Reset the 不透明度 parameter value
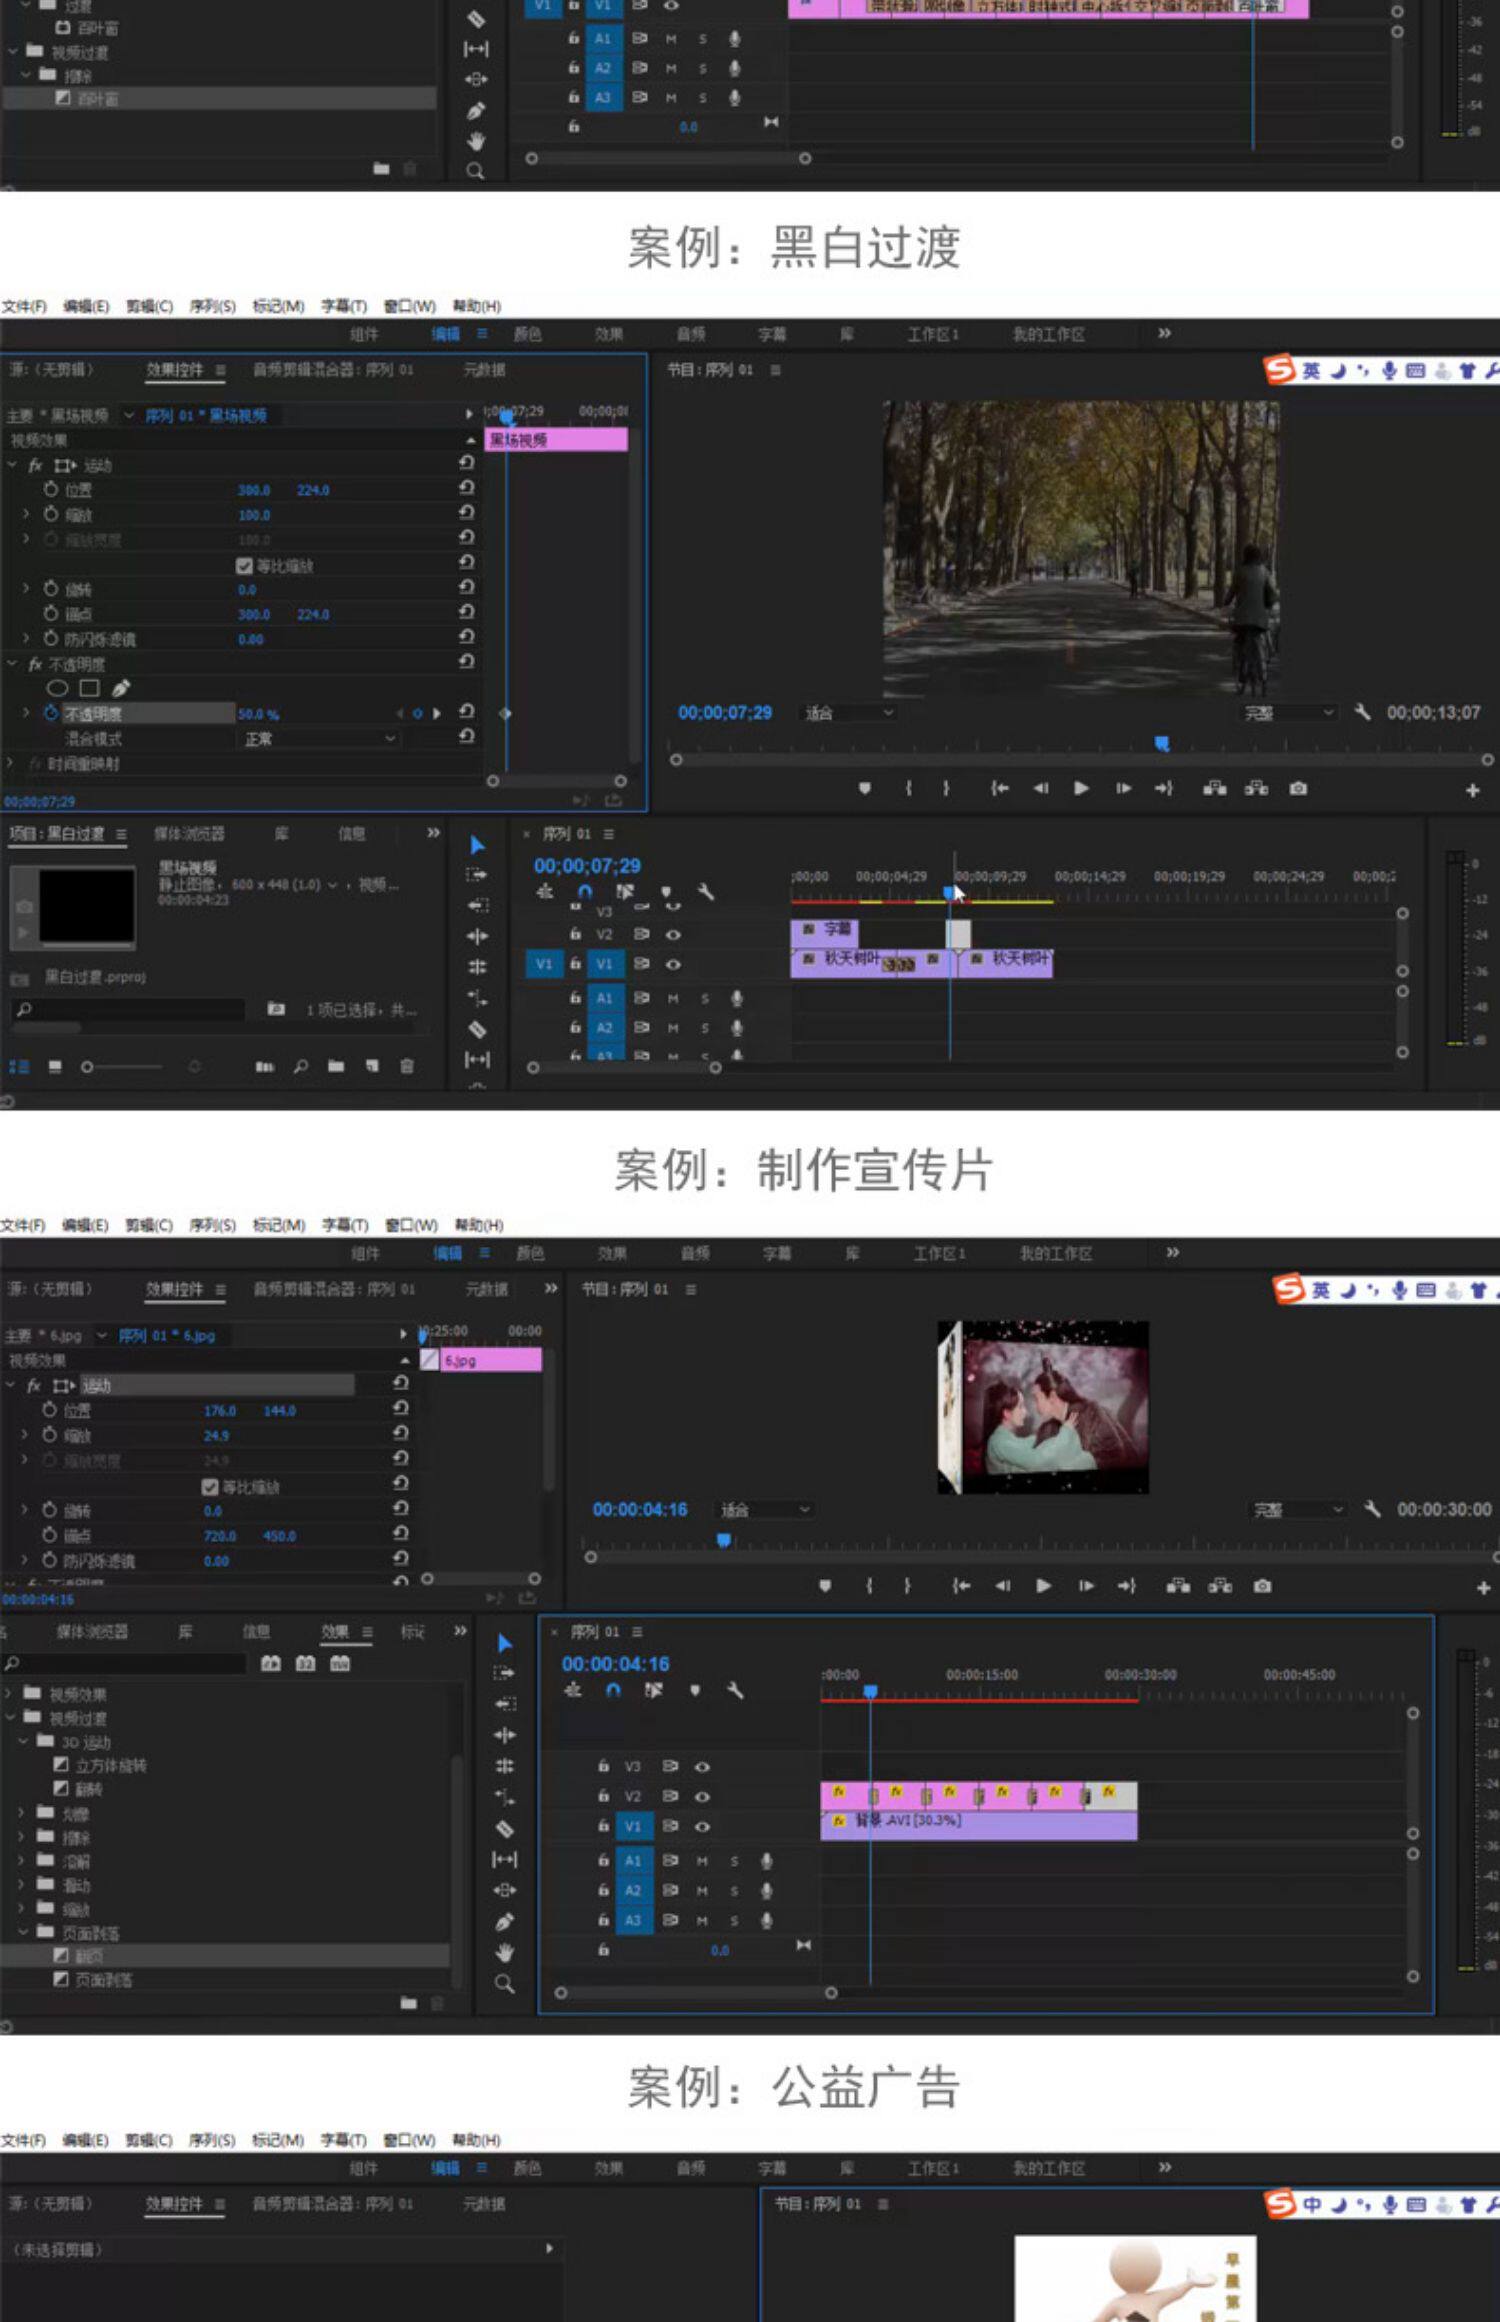This screenshot has width=1500, height=2322. coord(466,711)
